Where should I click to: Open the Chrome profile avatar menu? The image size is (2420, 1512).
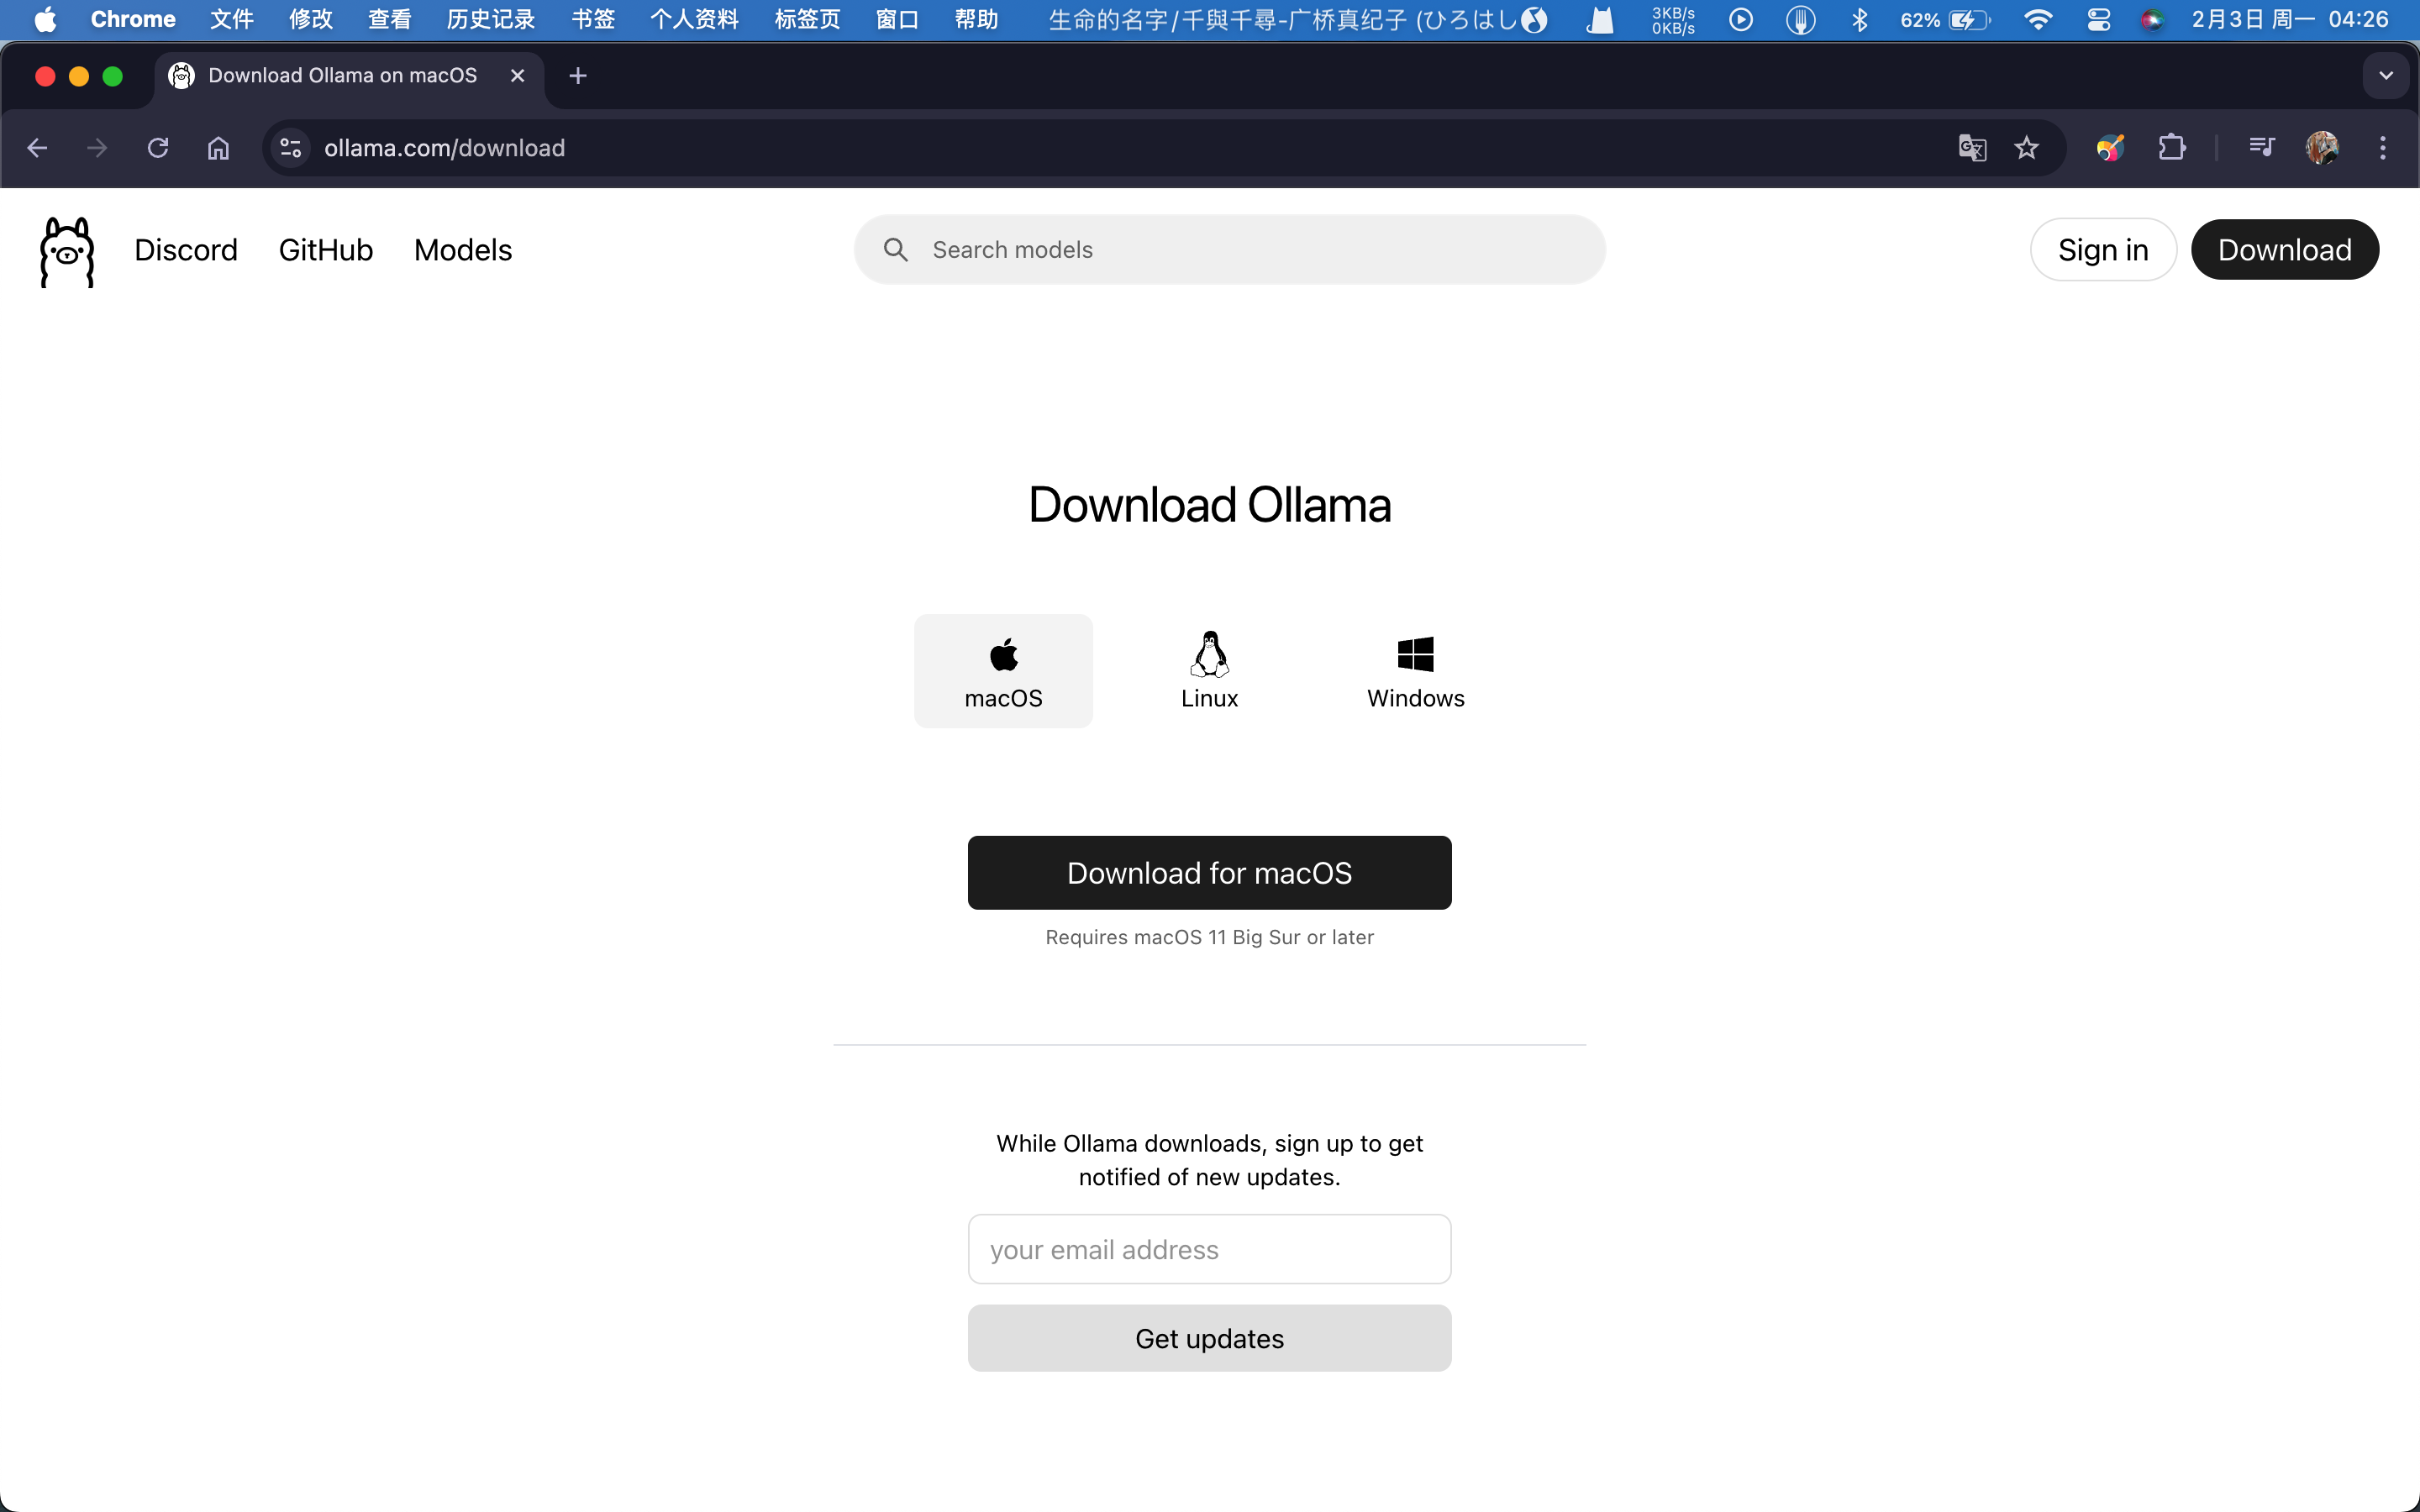pyautogui.click(x=2322, y=148)
